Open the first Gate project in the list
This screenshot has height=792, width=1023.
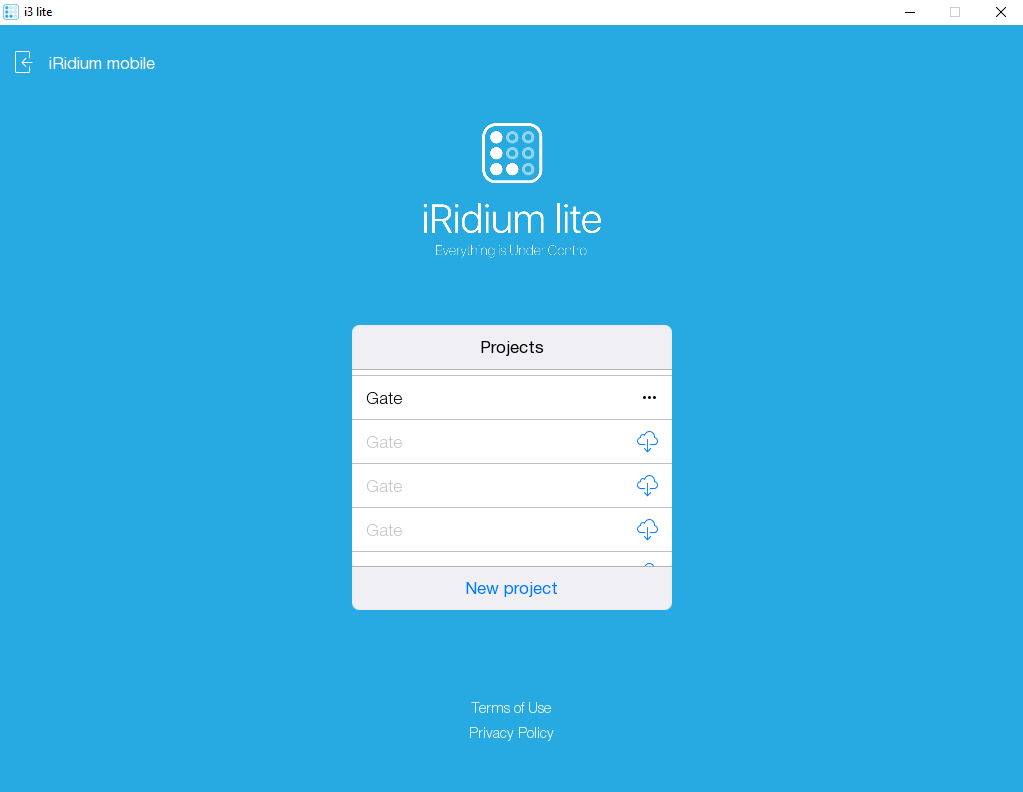(x=384, y=398)
